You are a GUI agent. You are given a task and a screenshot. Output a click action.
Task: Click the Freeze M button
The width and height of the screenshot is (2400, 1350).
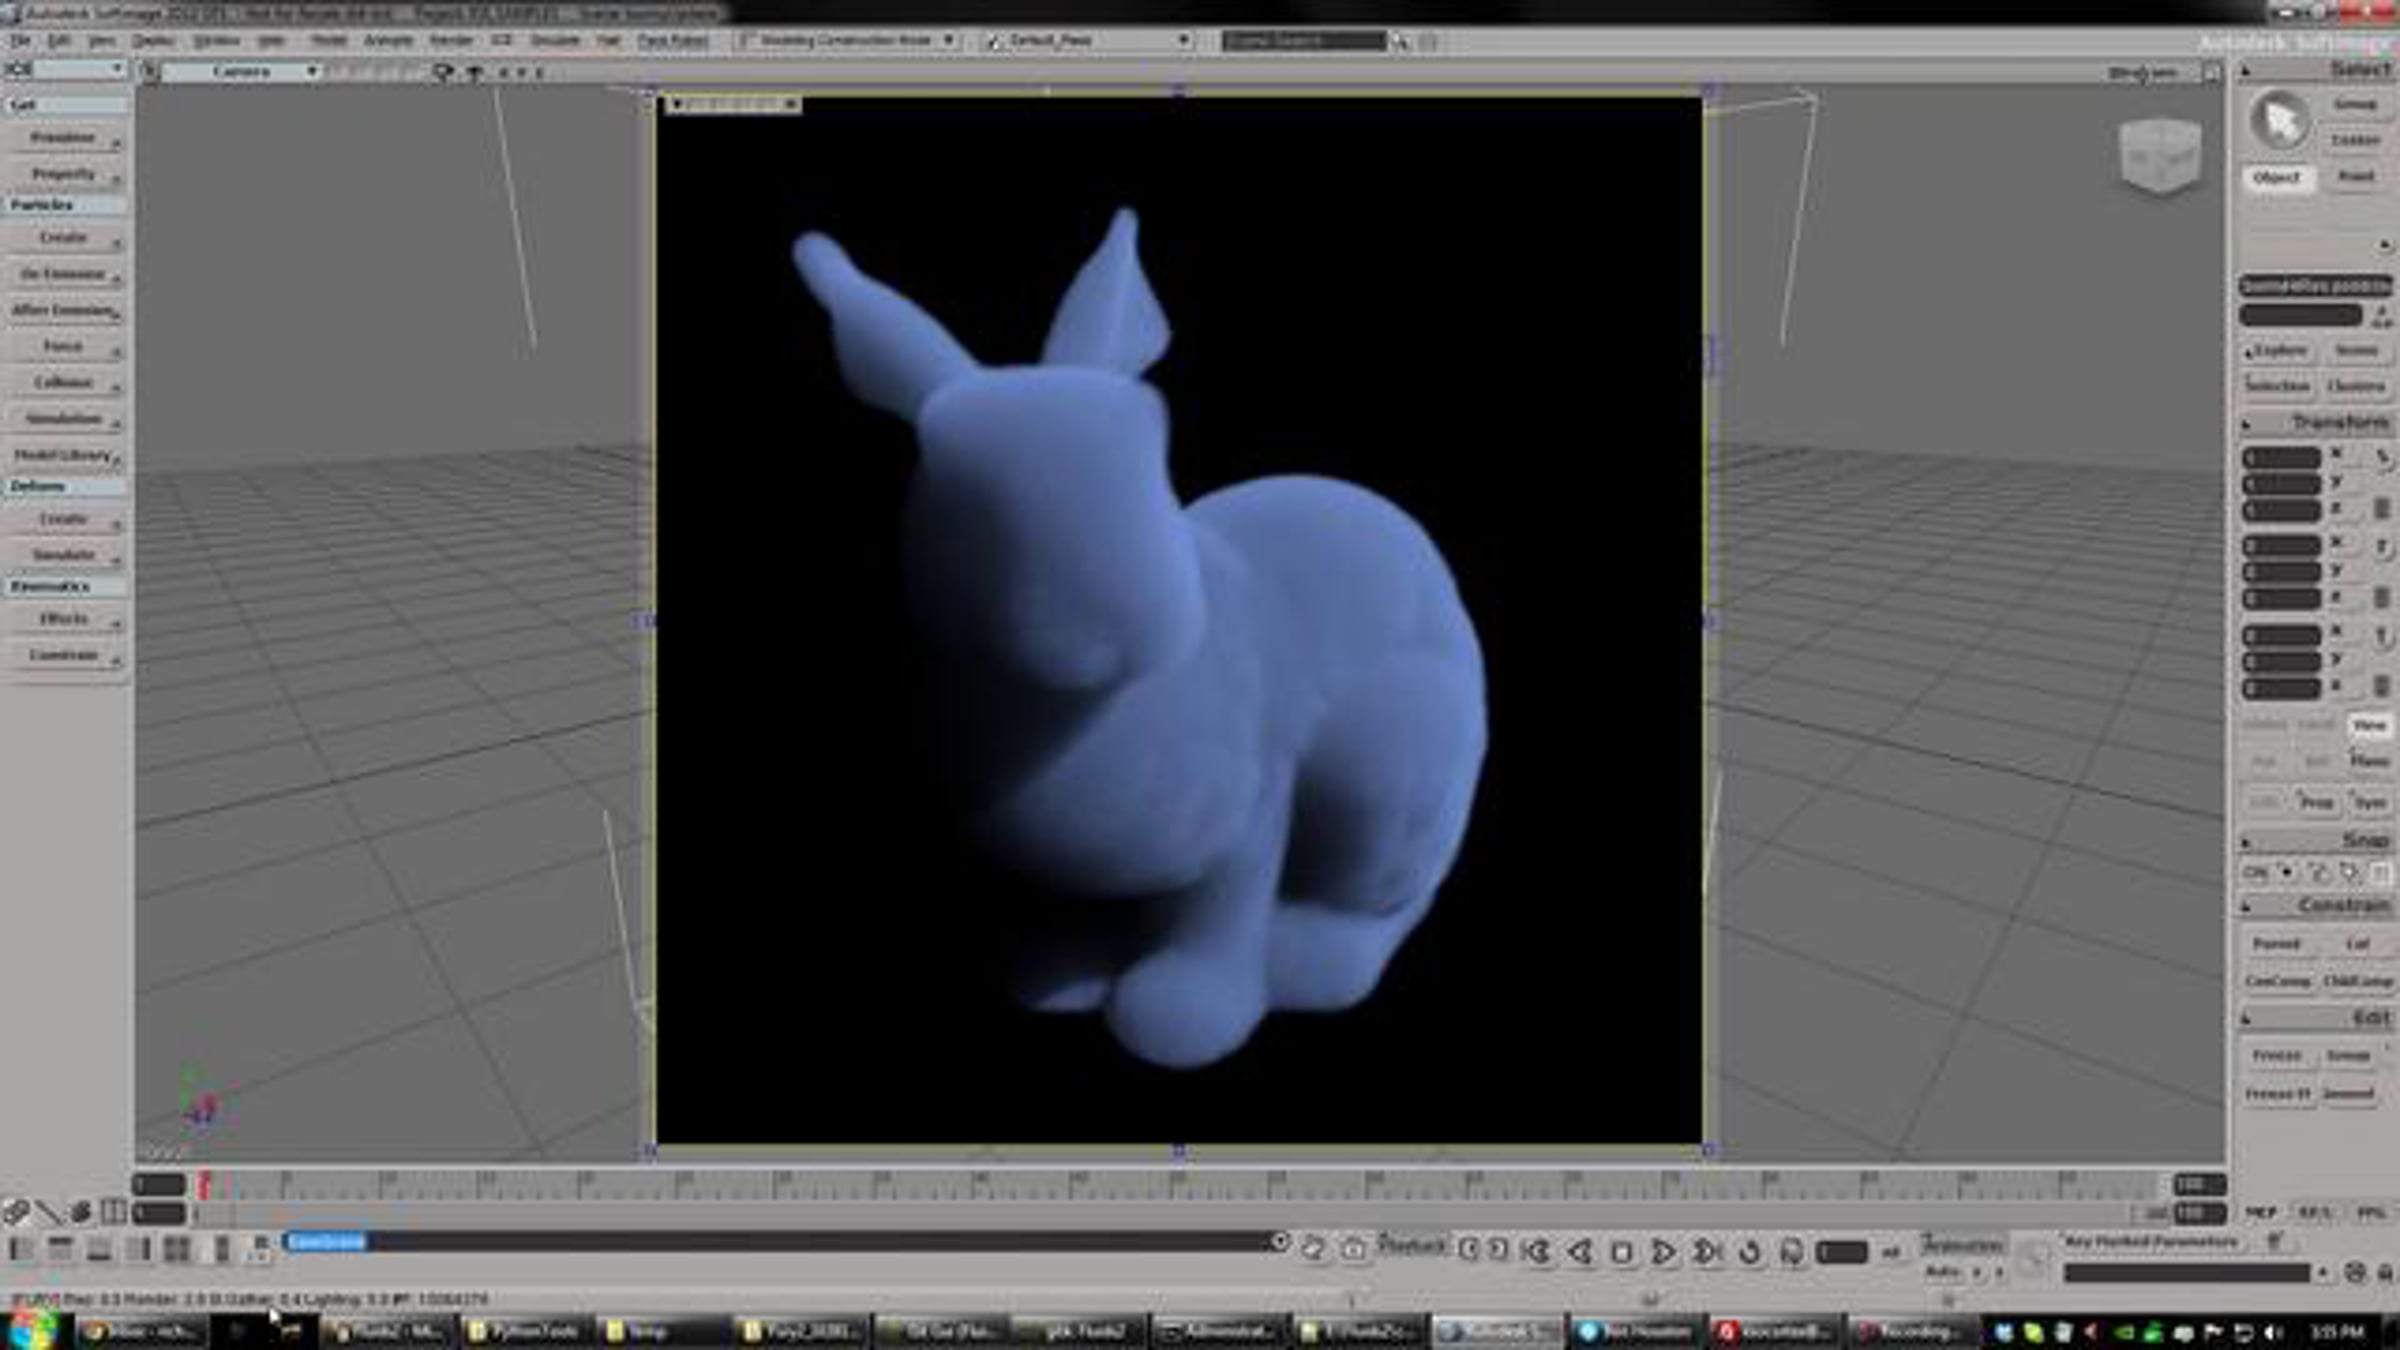(x=2277, y=1093)
